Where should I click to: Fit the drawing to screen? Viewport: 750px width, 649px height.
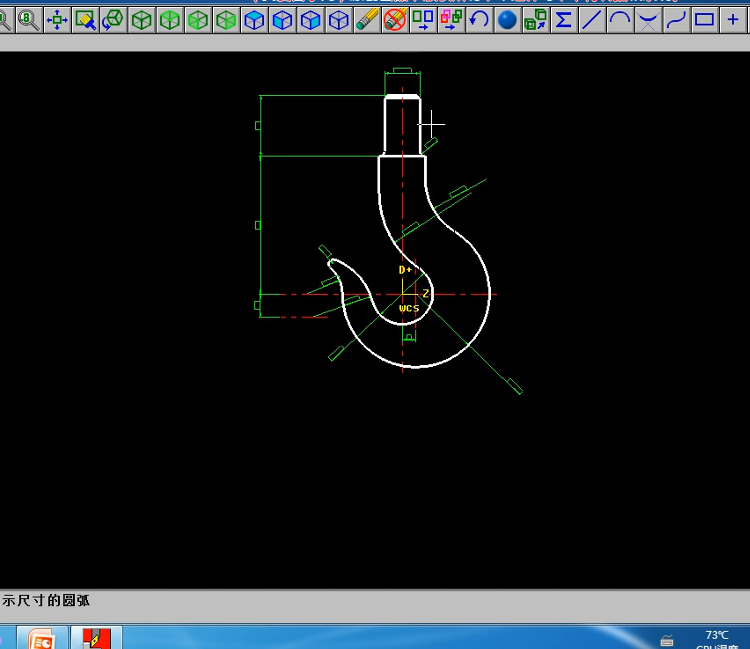(57, 19)
